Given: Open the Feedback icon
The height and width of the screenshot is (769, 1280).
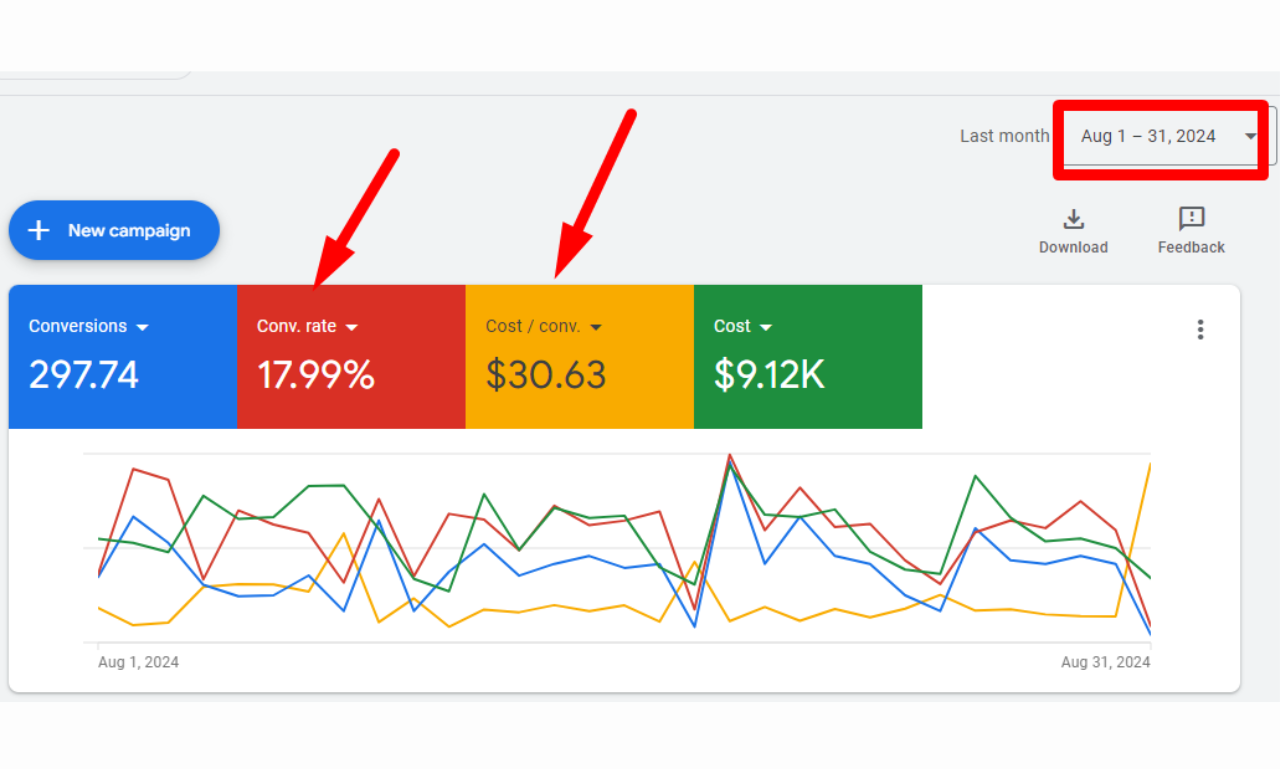Looking at the screenshot, I should pyautogui.click(x=1190, y=220).
